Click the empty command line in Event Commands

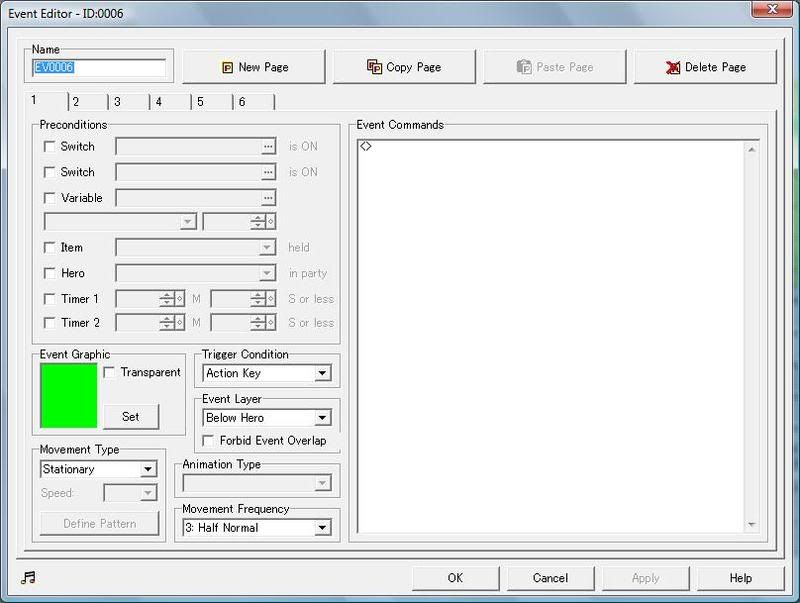pyautogui.click(x=551, y=146)
